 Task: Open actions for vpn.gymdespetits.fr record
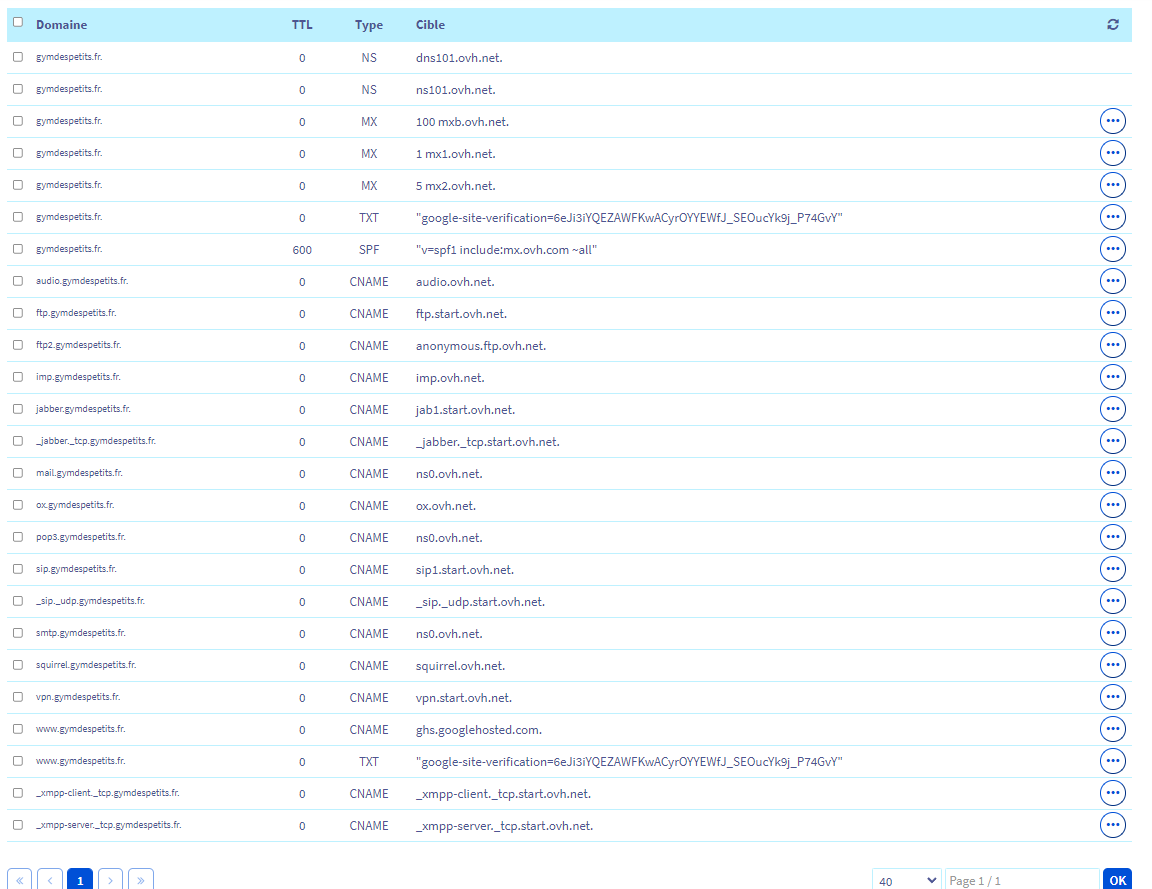point(1112,697)
